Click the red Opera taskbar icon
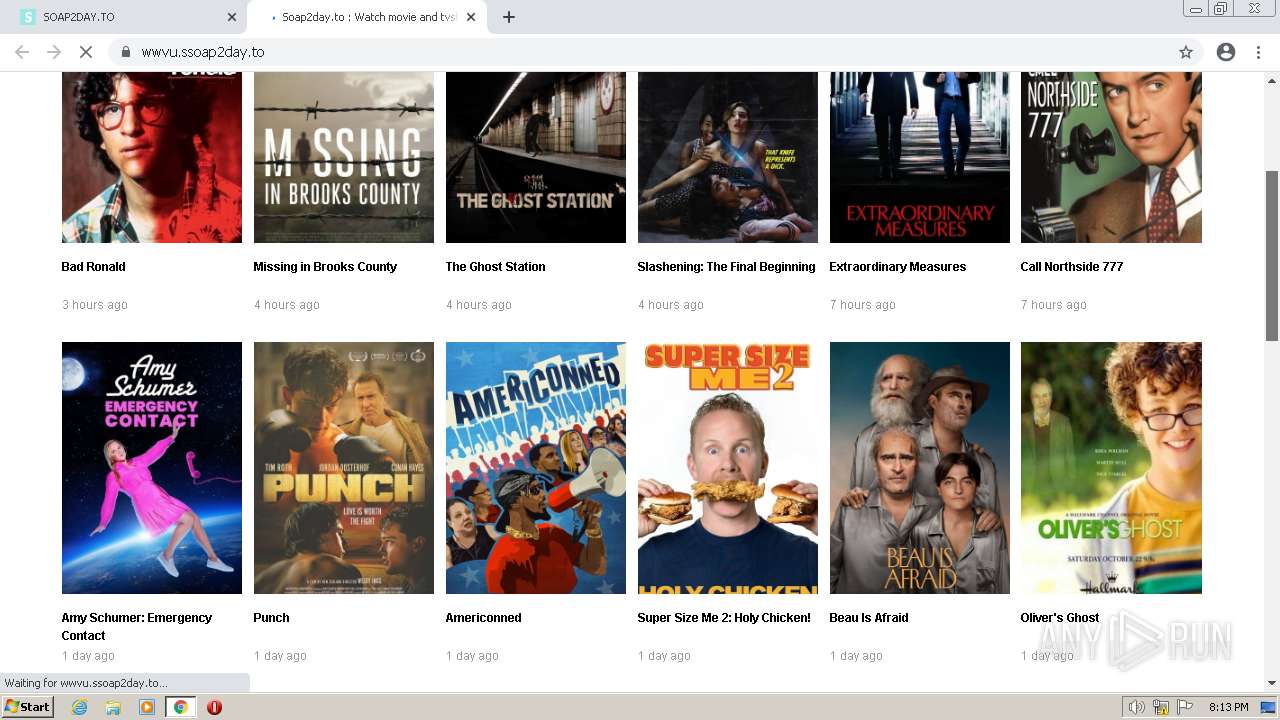This screenshot has width=1280, height=720. pyautogui.click(x=214, y=707)
